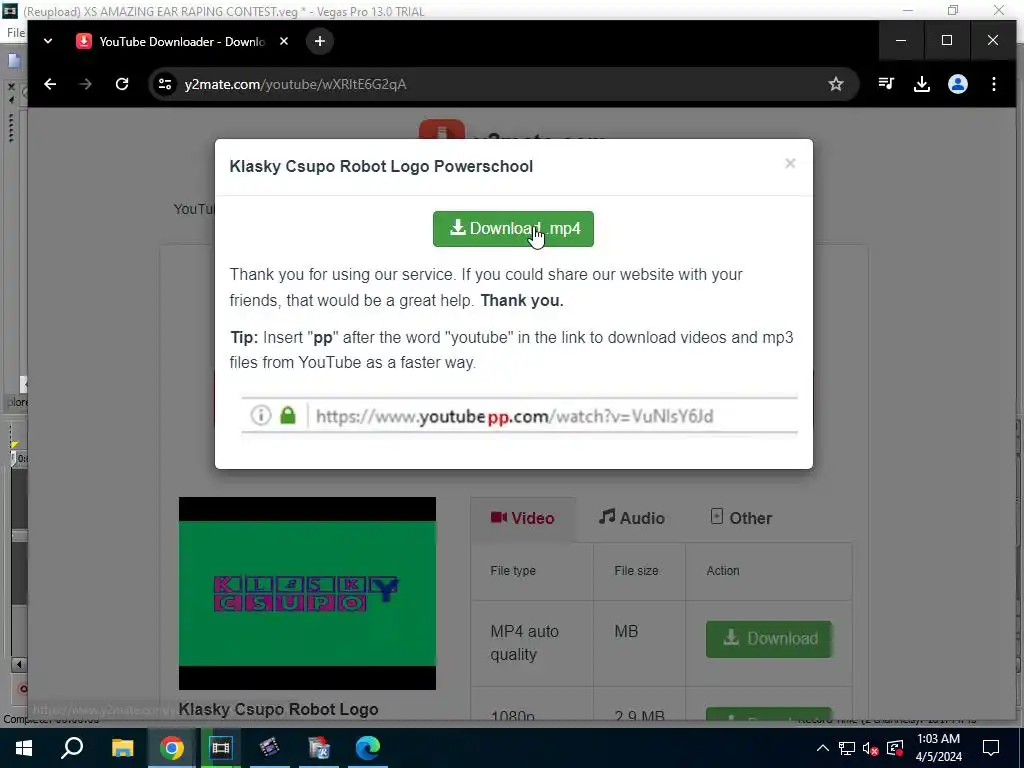Show hidden system tray icons
Image resolution: width=1024 pixels, height=768 pixels.
[x=823, y=748]
